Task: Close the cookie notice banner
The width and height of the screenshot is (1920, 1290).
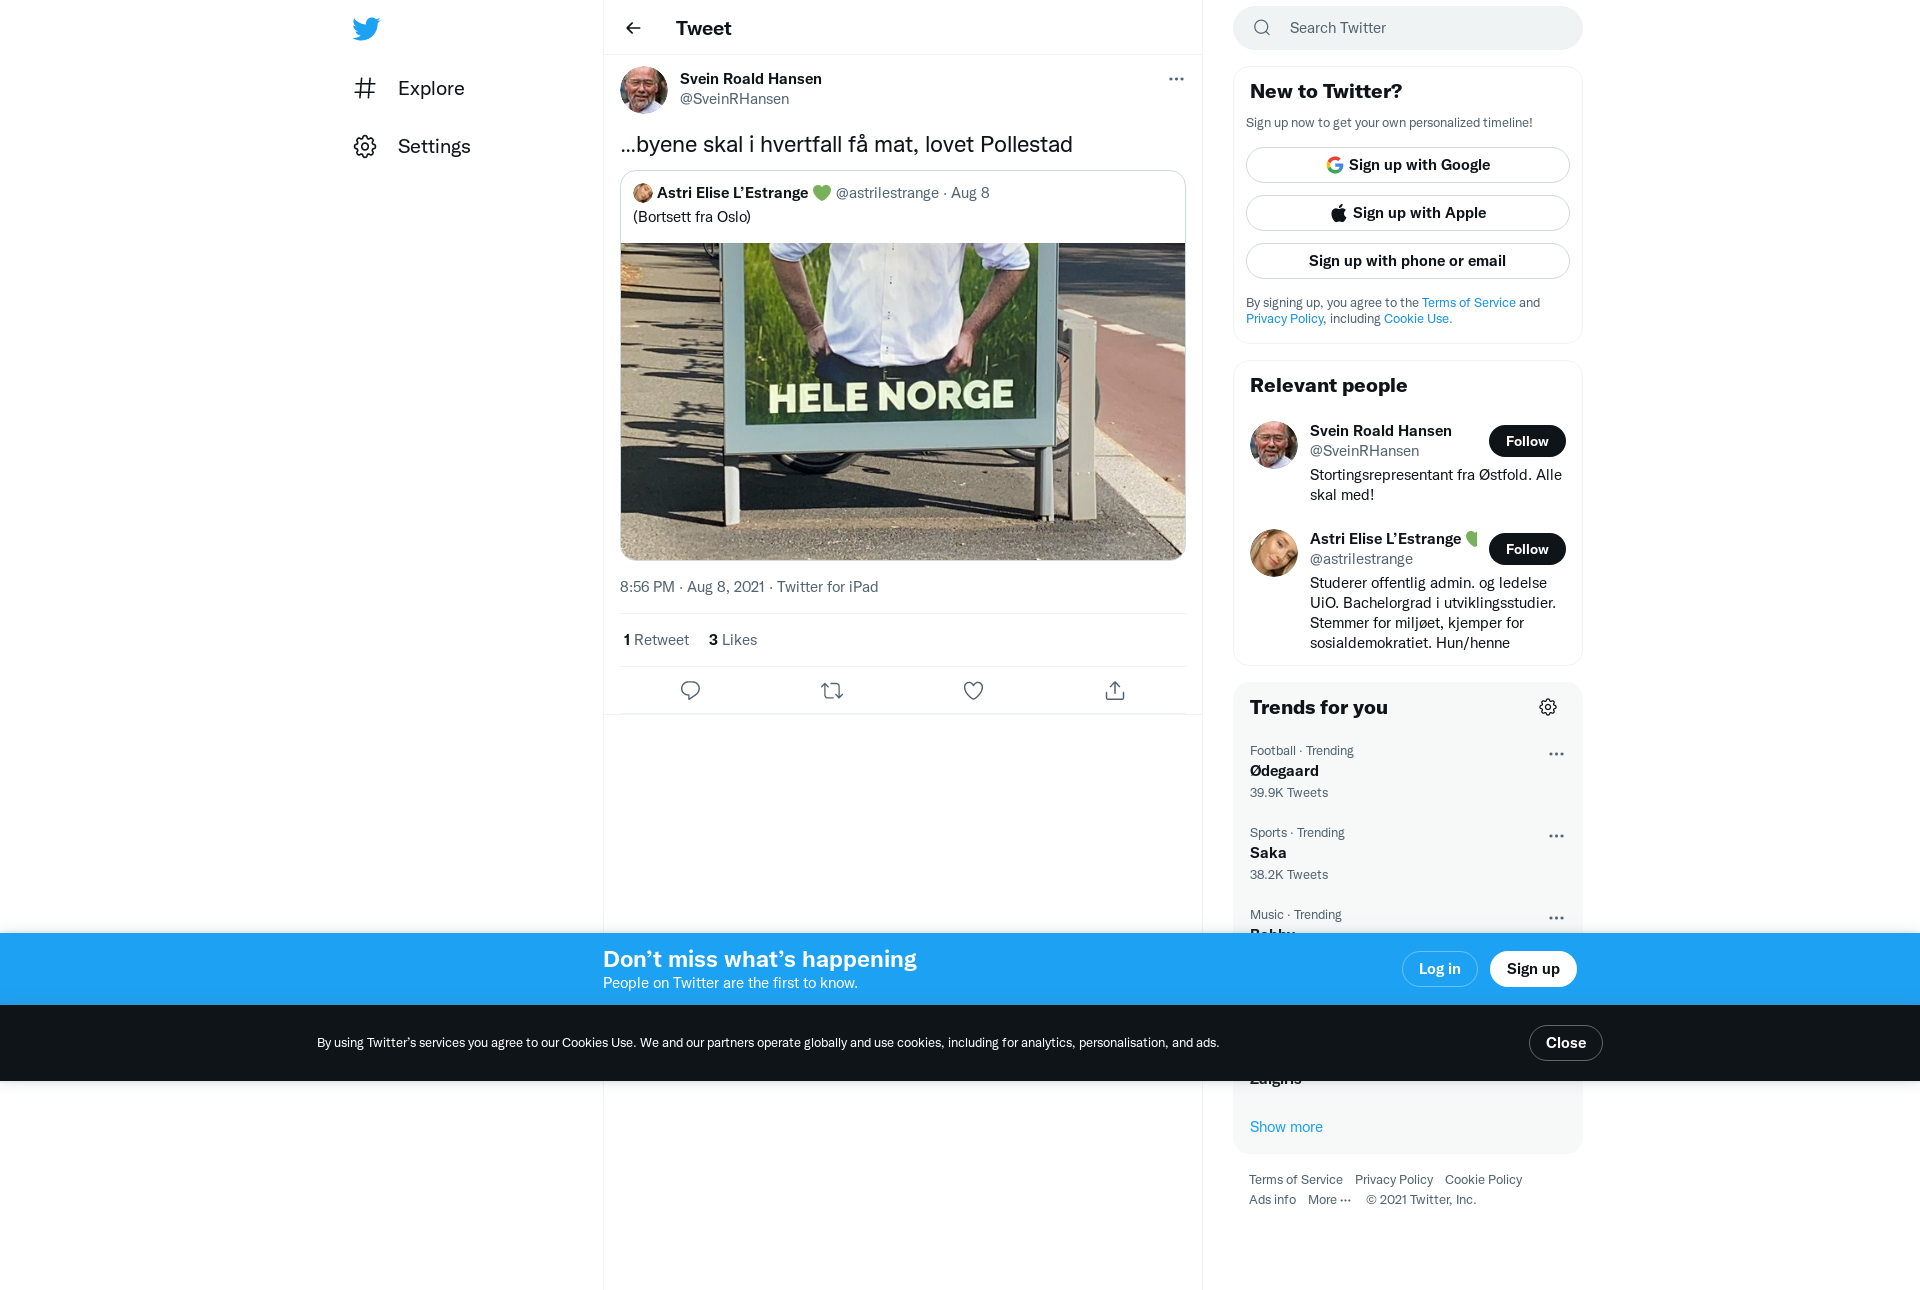Action: point(1565,1043)
